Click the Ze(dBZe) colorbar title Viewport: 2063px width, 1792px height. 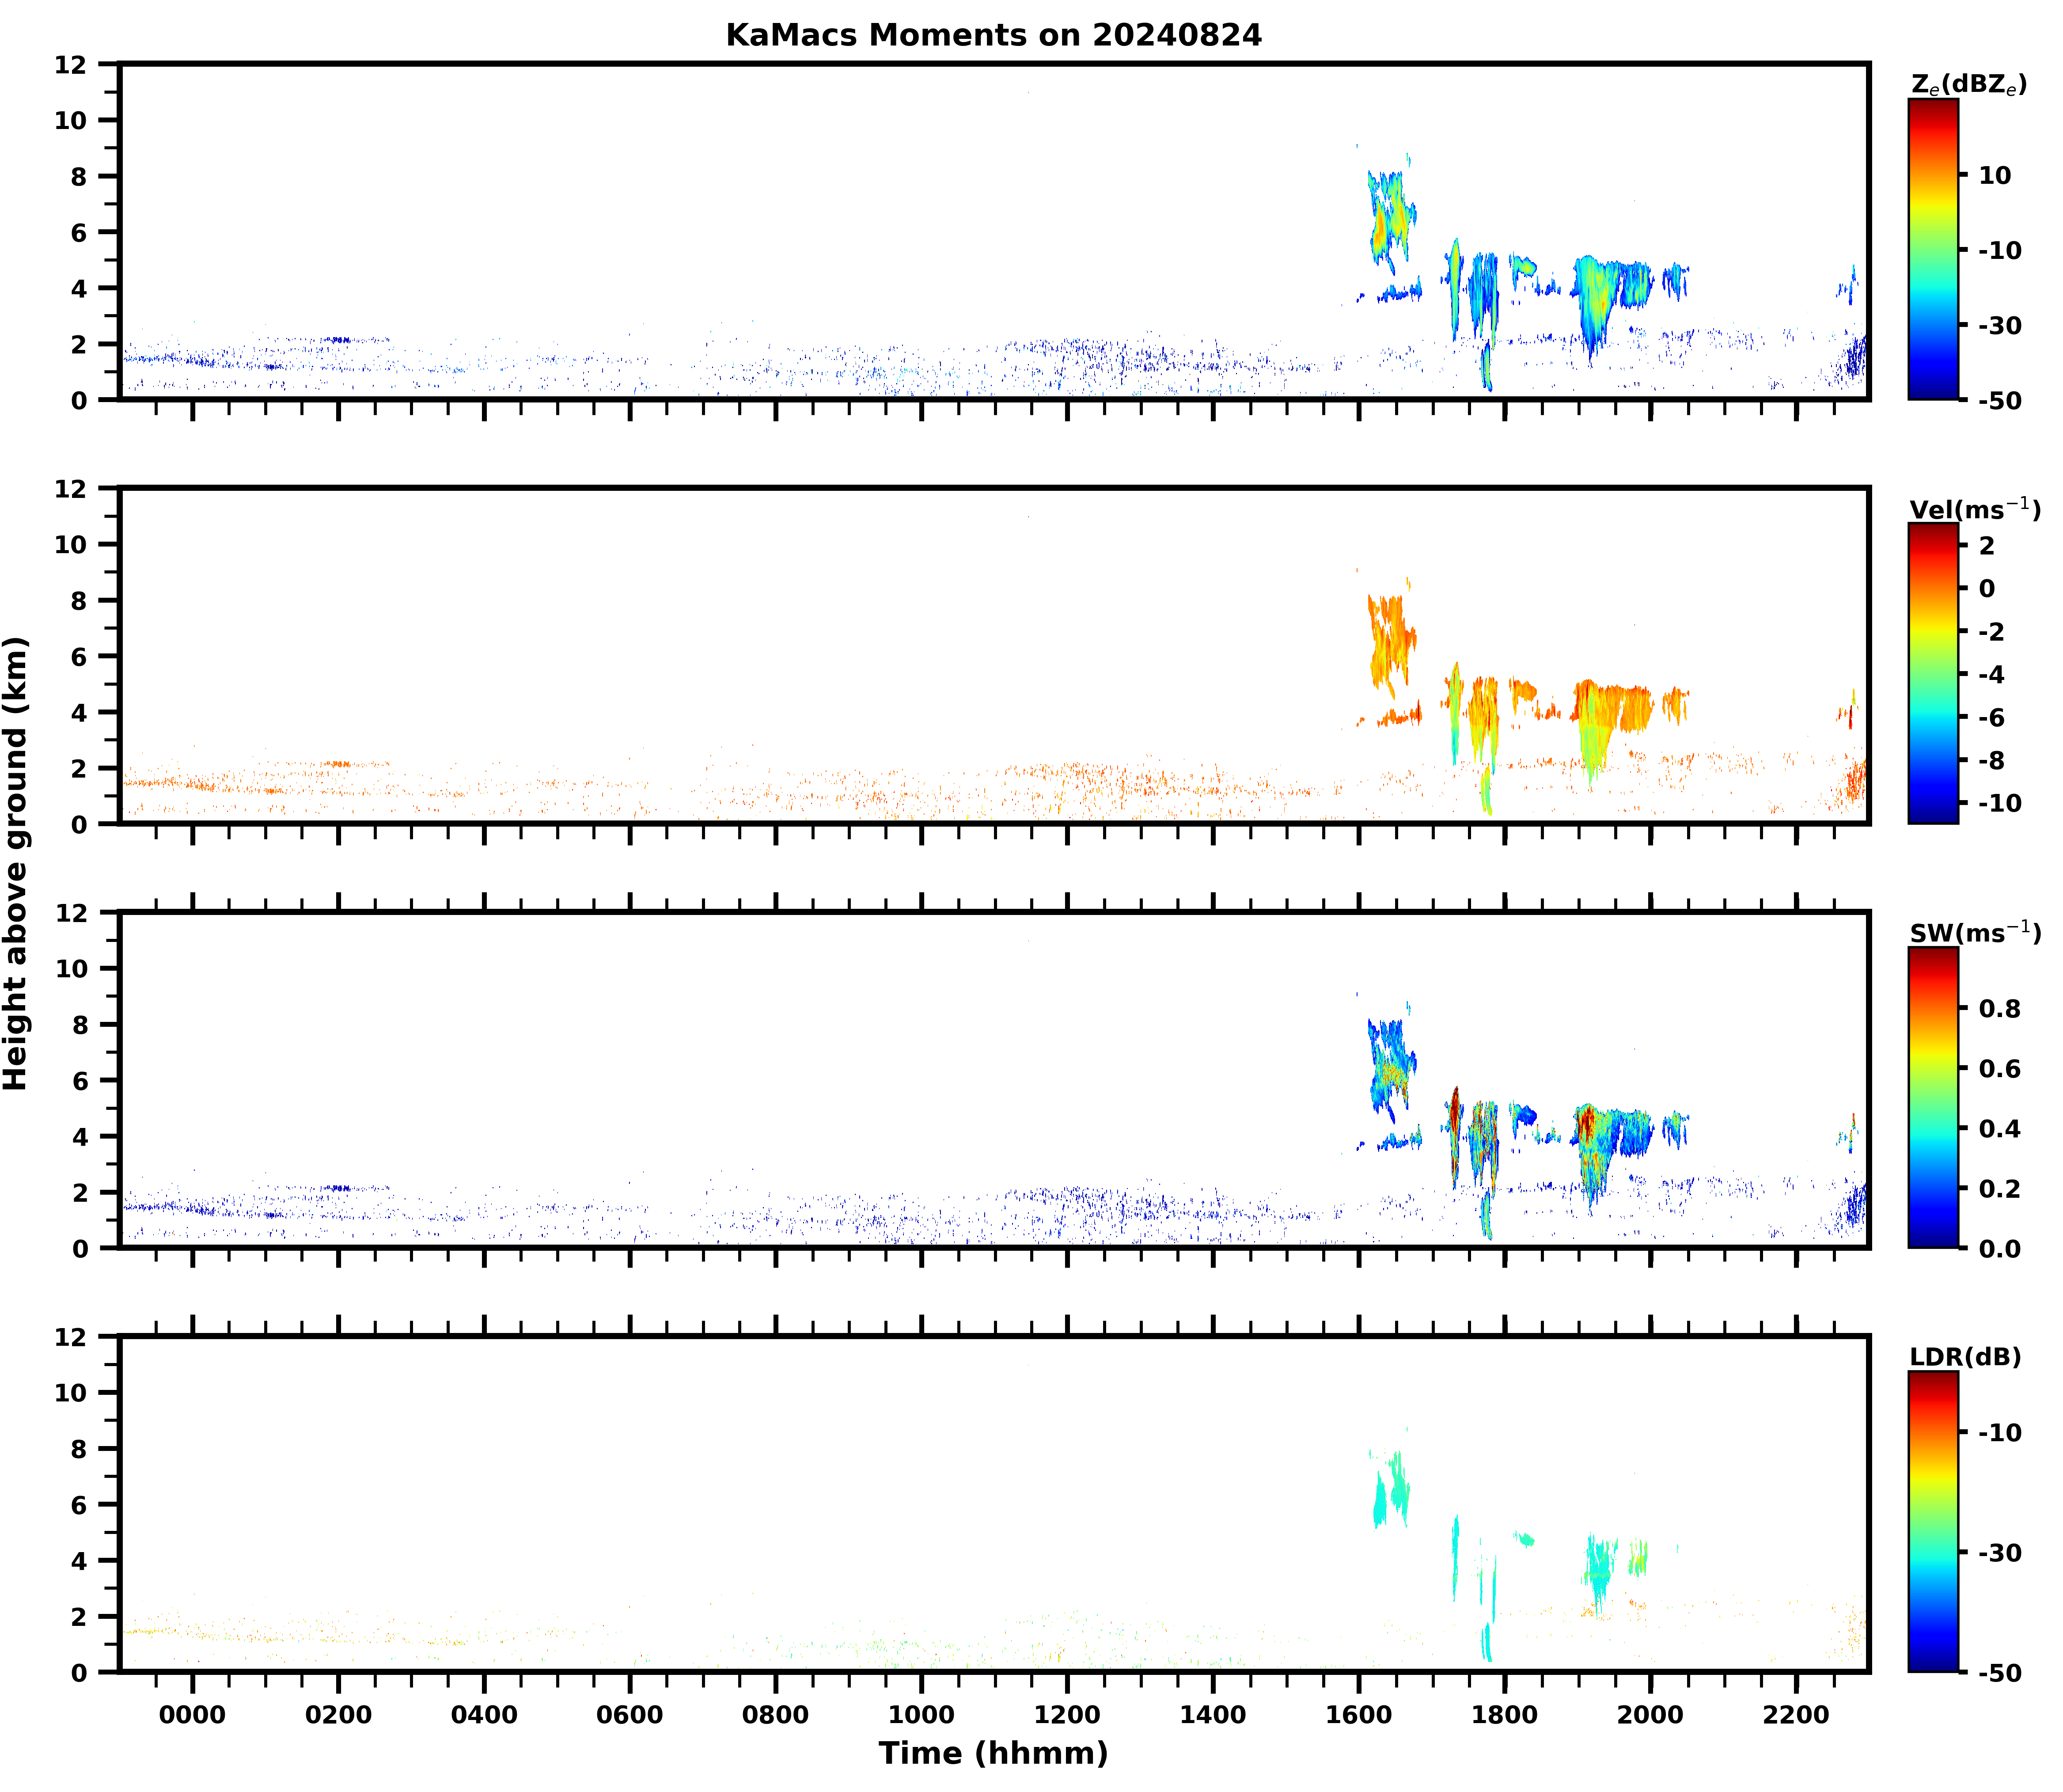point(1968,85)
